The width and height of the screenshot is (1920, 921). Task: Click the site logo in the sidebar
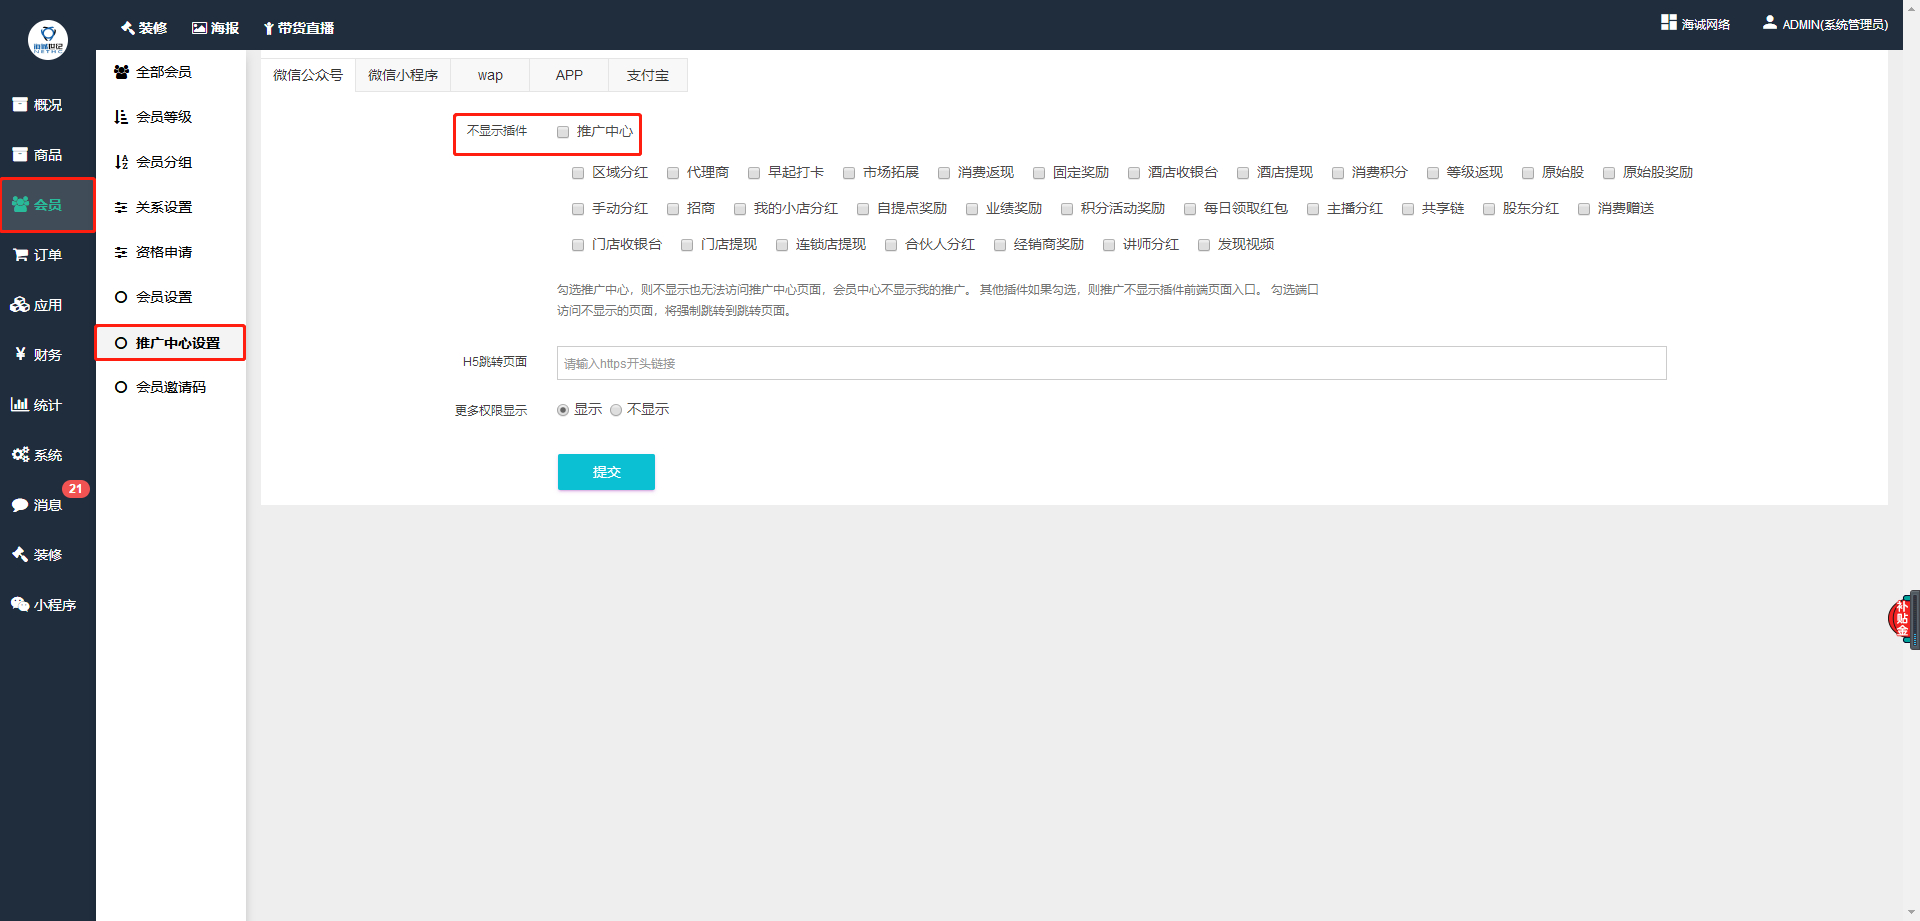pyautogui.click(x=48, y=40)
